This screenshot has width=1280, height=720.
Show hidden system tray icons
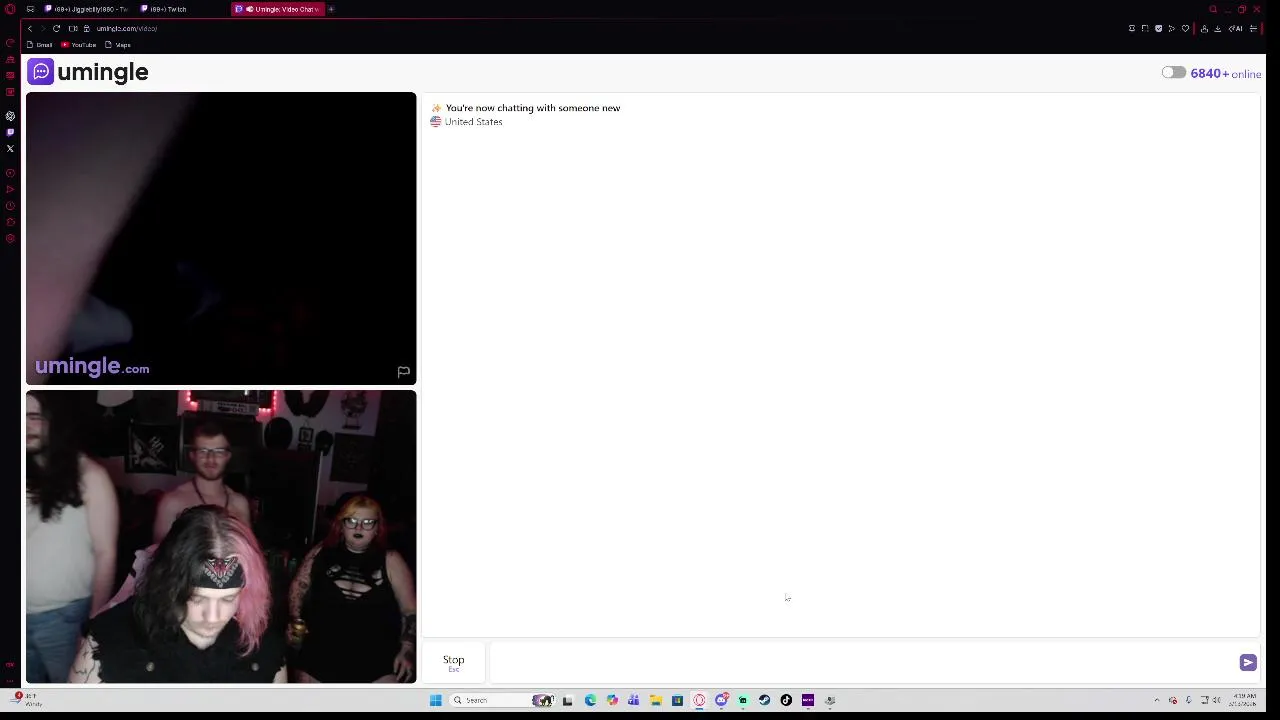click(x=1157, y=700)
